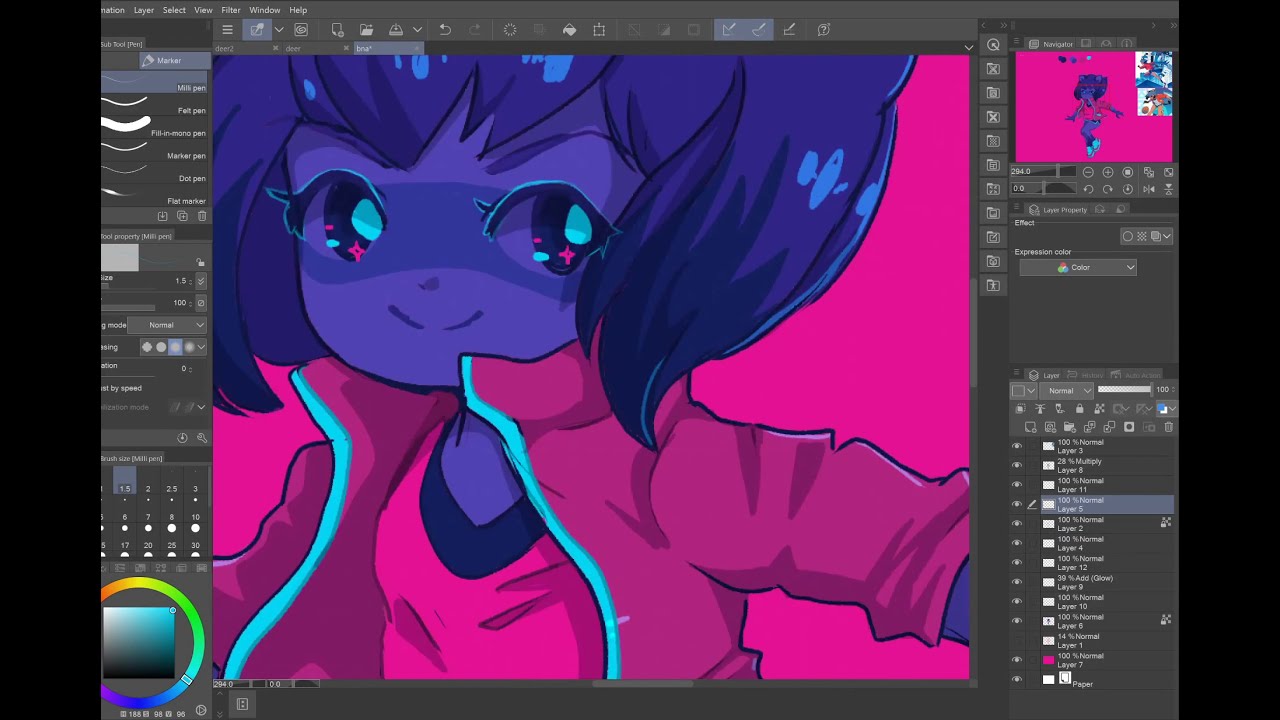Image resolution: width=1280 pixels, height=720 pixels.
Task: Pick a color in the color wheel square
Action: click(x=140, y=642)
